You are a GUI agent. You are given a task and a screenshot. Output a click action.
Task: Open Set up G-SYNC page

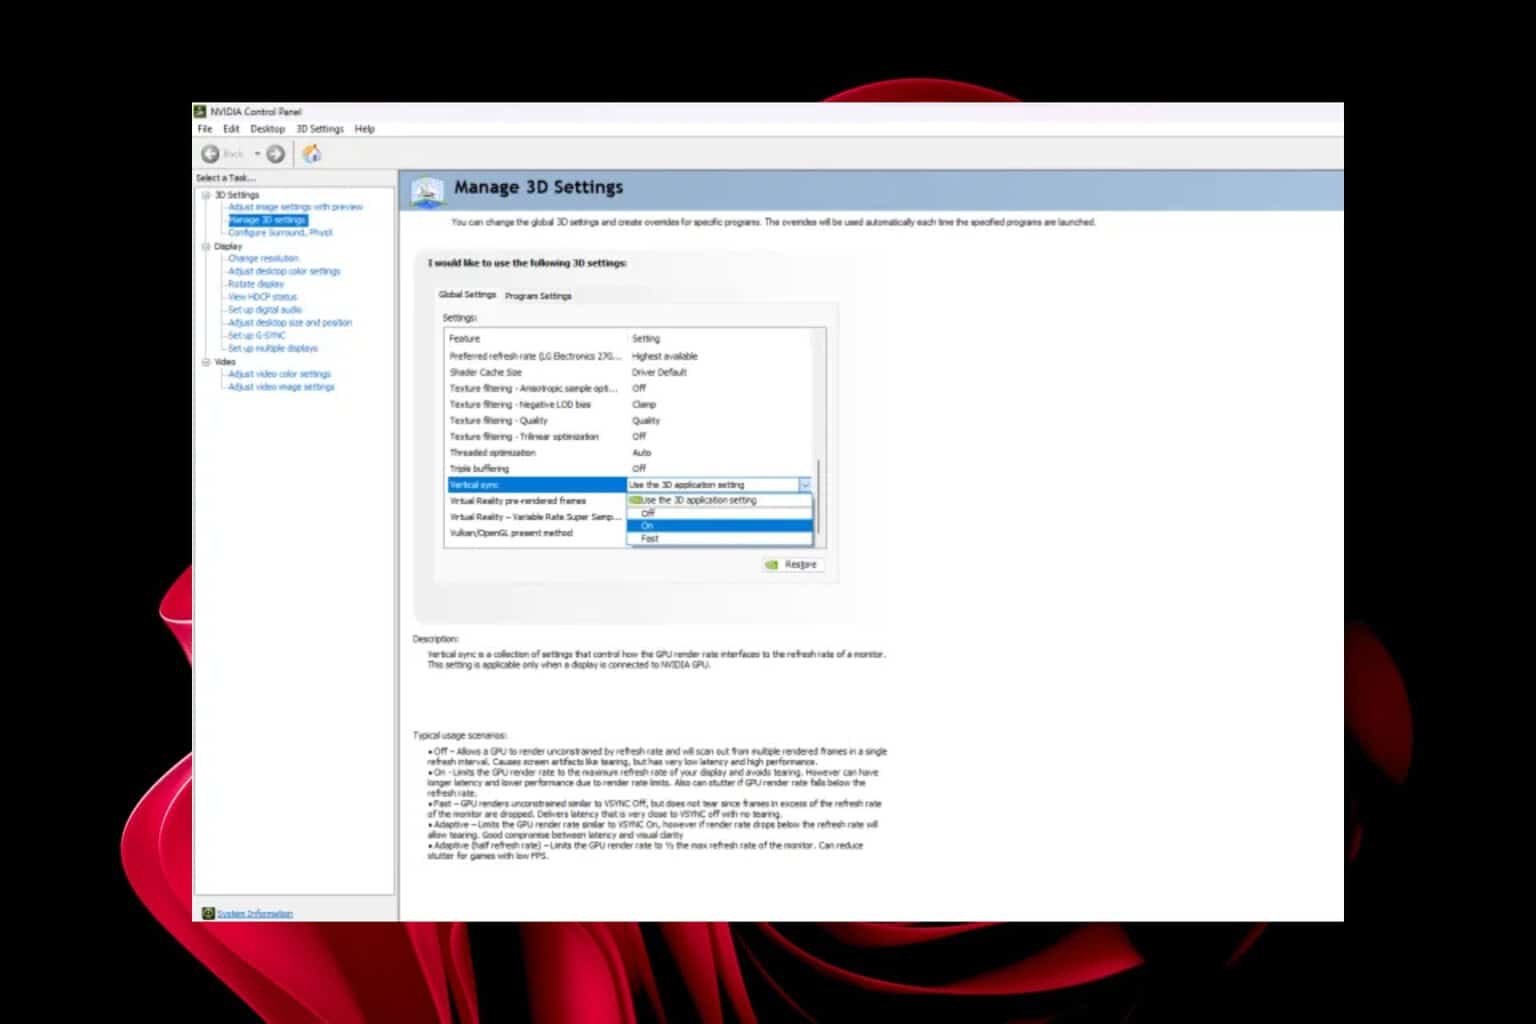tap(256, 336)
